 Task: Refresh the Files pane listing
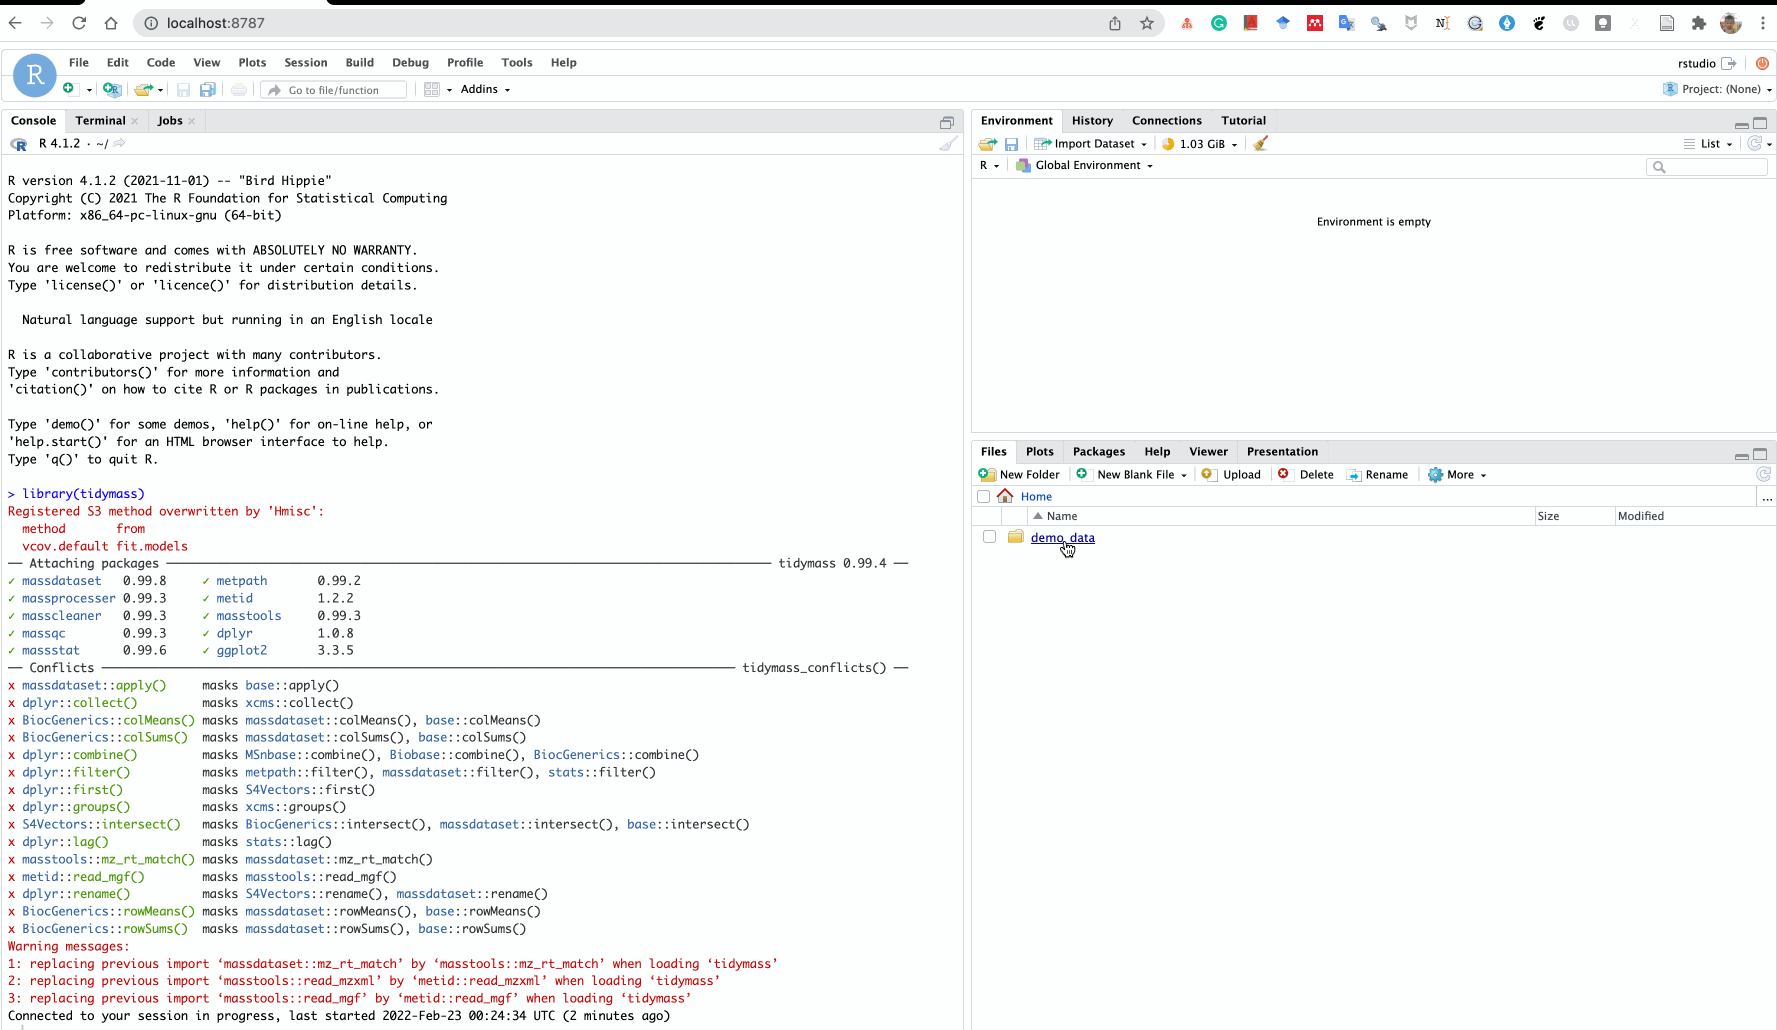pyautogui.click(x=1763, y=474)
